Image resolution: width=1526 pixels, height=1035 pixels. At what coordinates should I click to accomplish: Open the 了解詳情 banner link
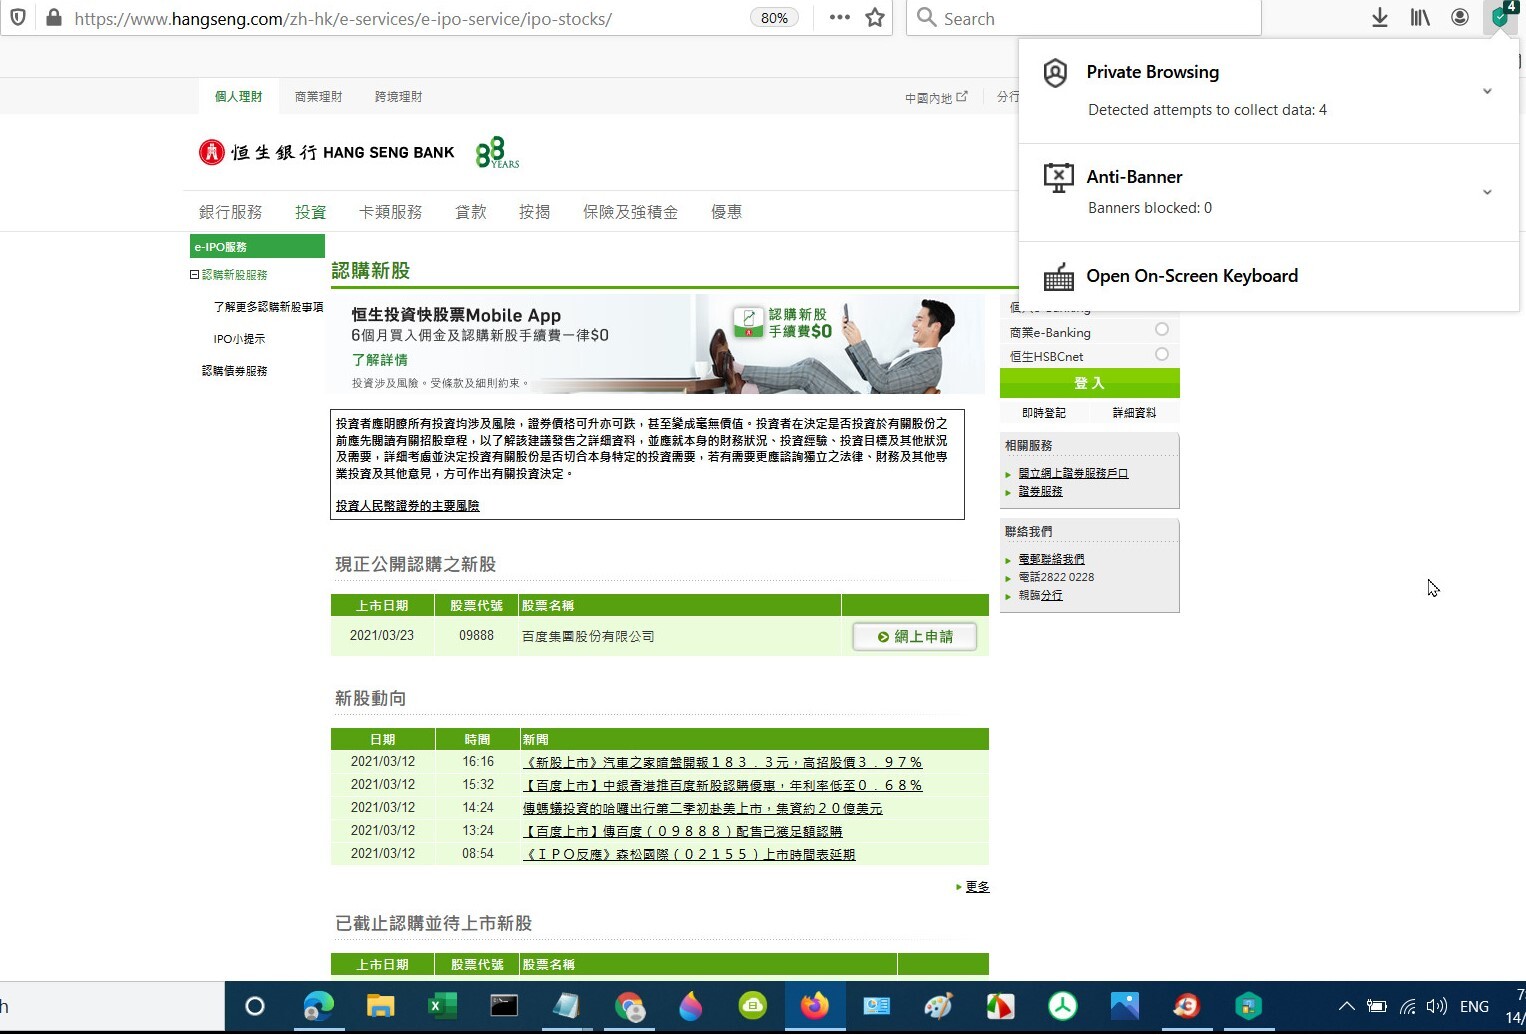tap(379, 360)
